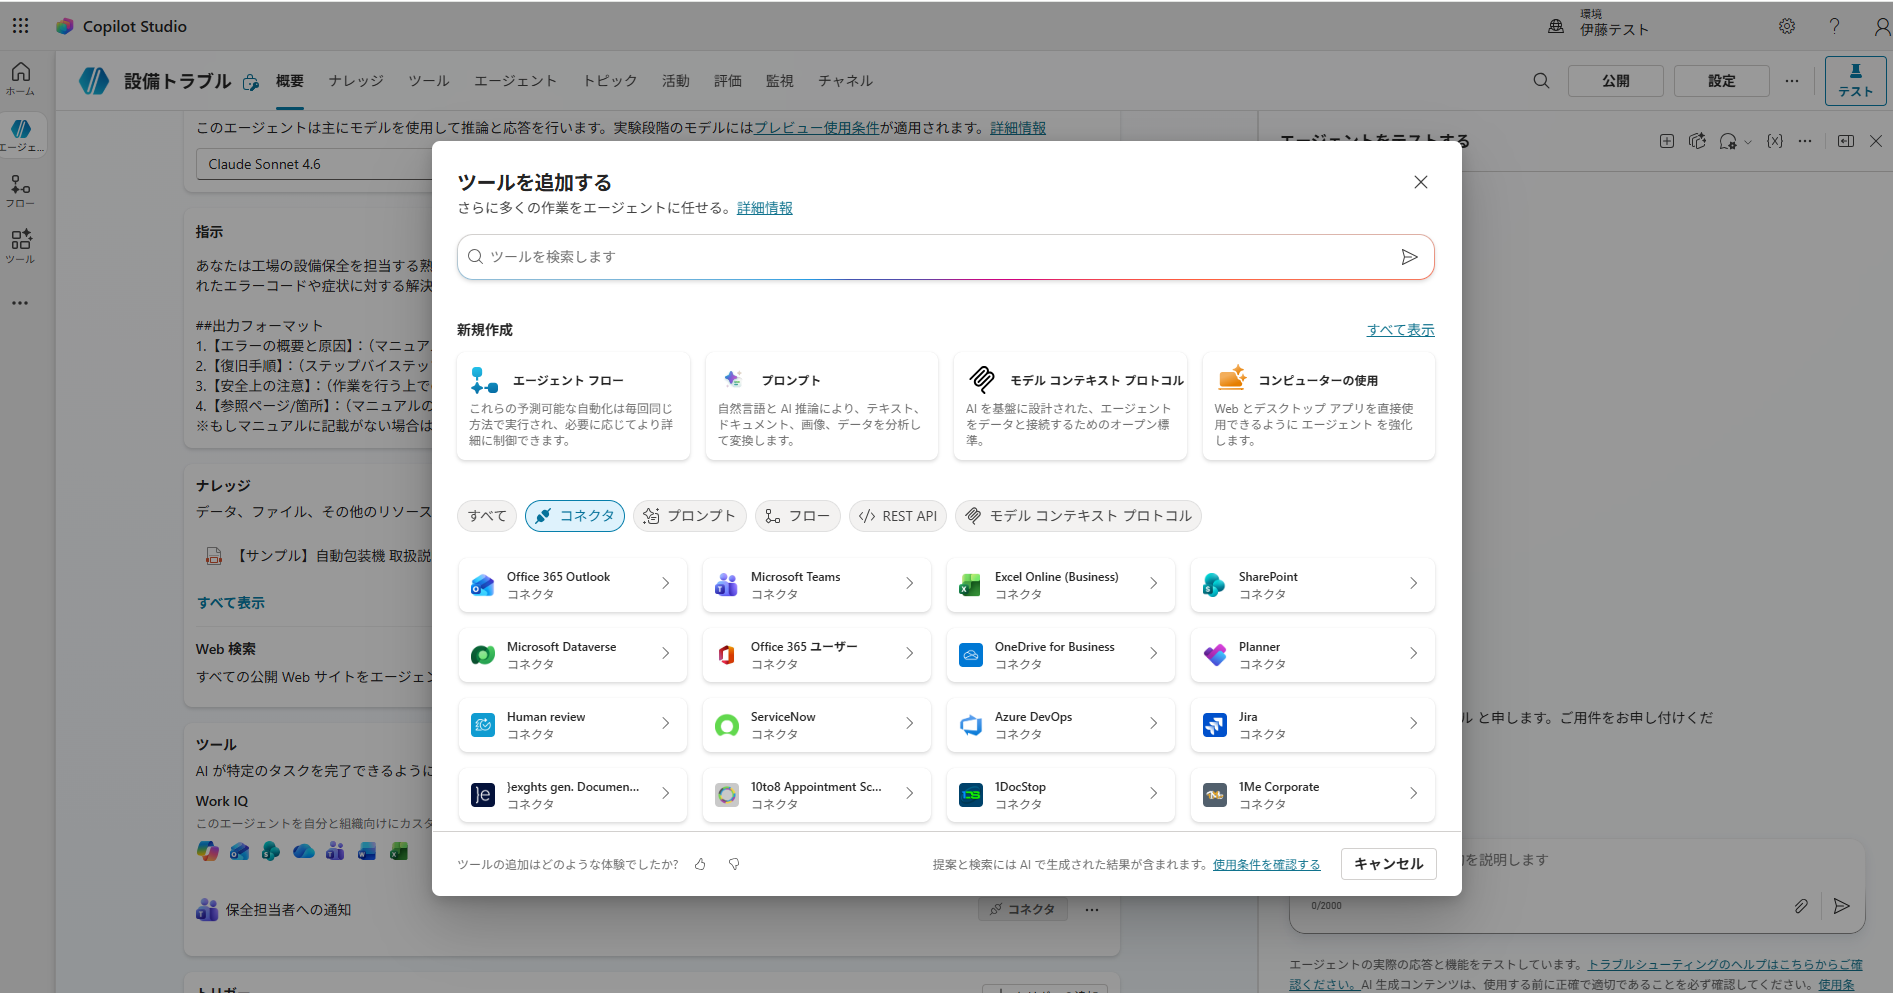This screenshot has width=1893, height=993.
Task: Select the Azure DevOps connector icon
Action: 971,725
